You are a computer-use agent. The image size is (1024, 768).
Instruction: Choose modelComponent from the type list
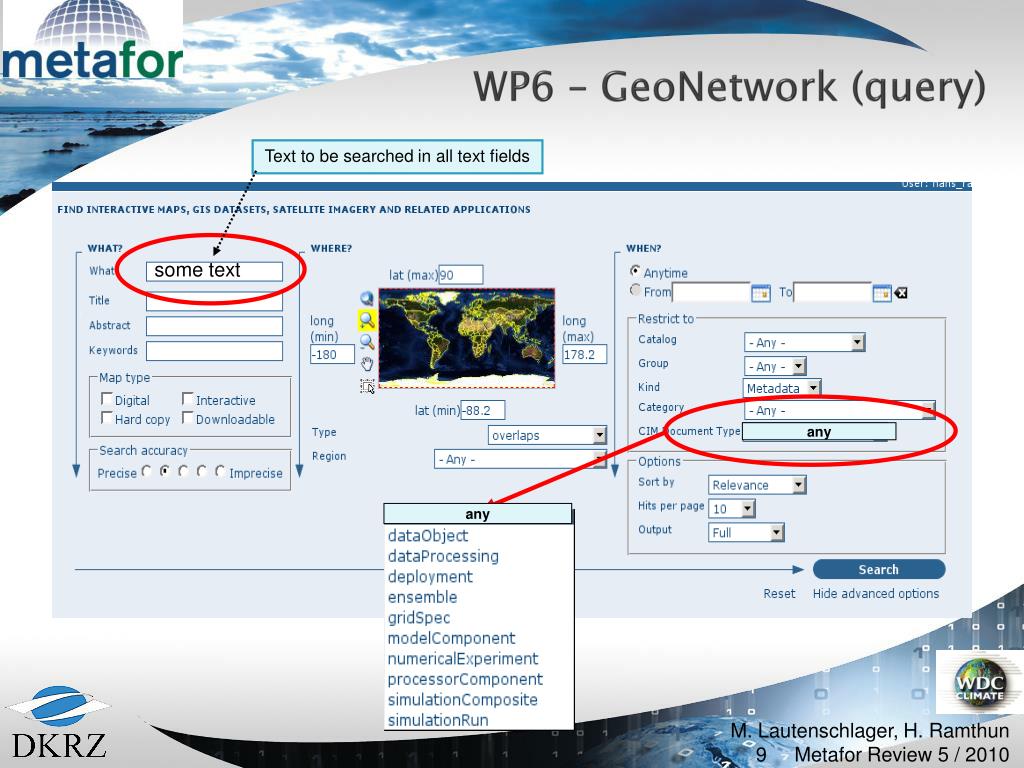click(451, 638)
